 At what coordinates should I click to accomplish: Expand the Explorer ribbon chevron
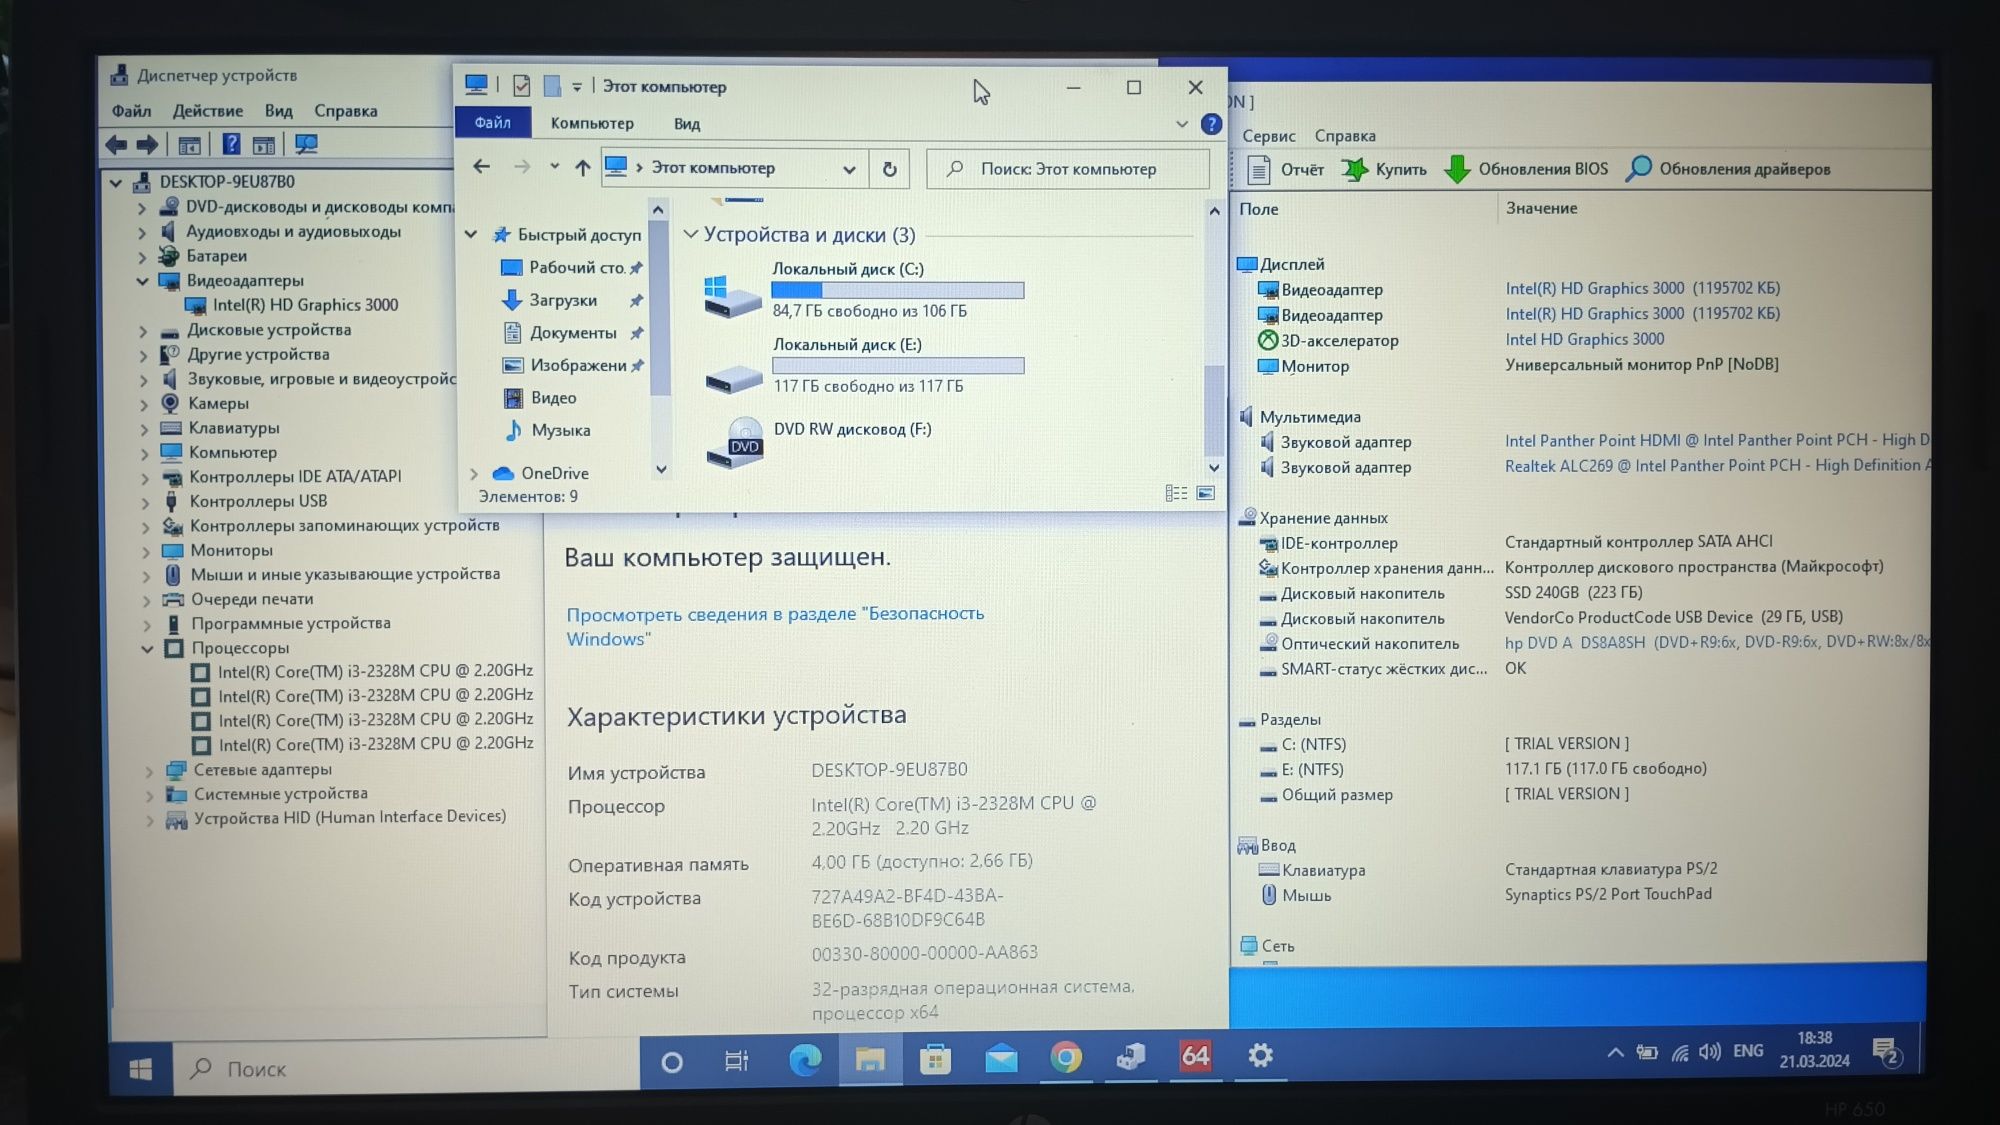(1182, 124)
